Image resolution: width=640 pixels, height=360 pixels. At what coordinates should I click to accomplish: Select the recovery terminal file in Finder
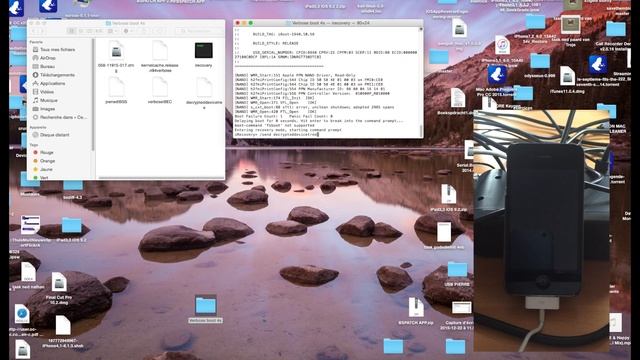[x=203, y=51]
